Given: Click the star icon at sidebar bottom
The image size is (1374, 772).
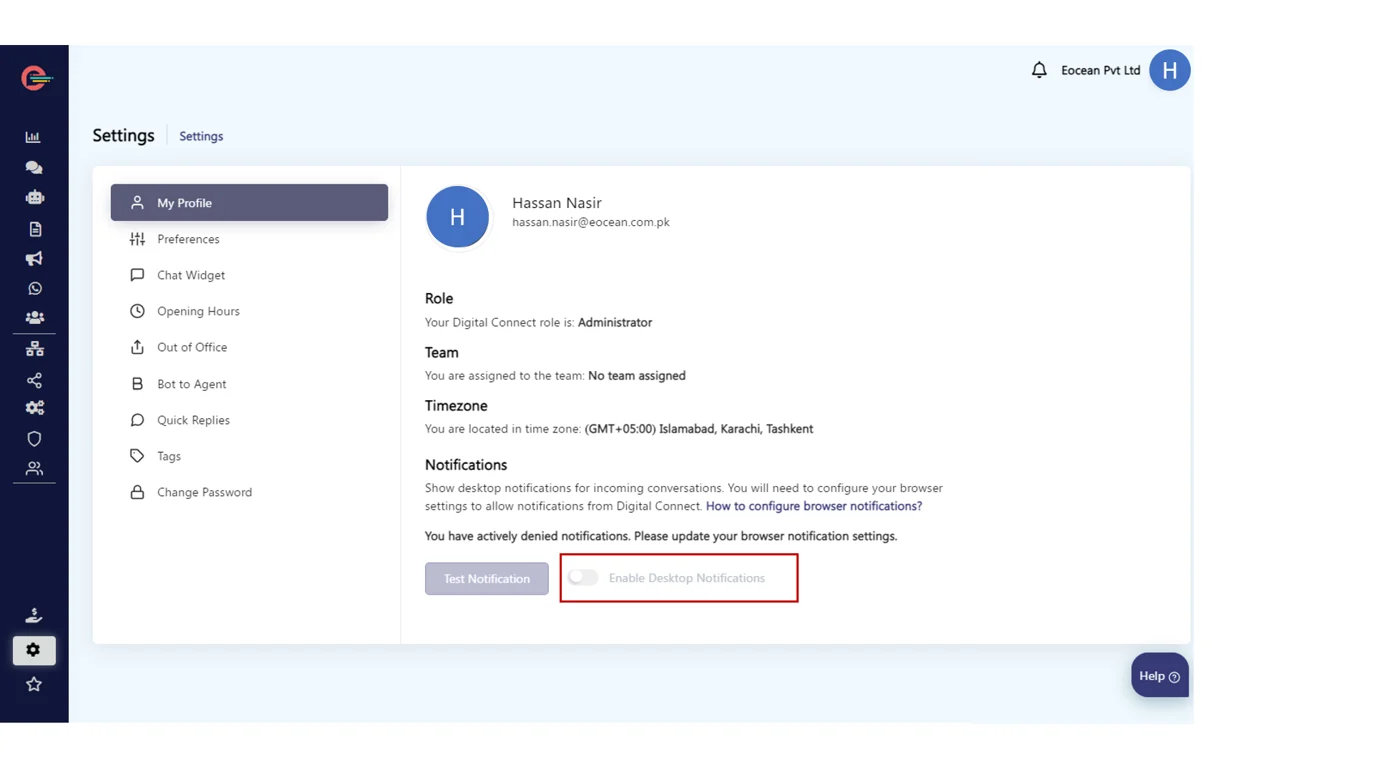Looking at the screenshot, I should pos(34,684).
